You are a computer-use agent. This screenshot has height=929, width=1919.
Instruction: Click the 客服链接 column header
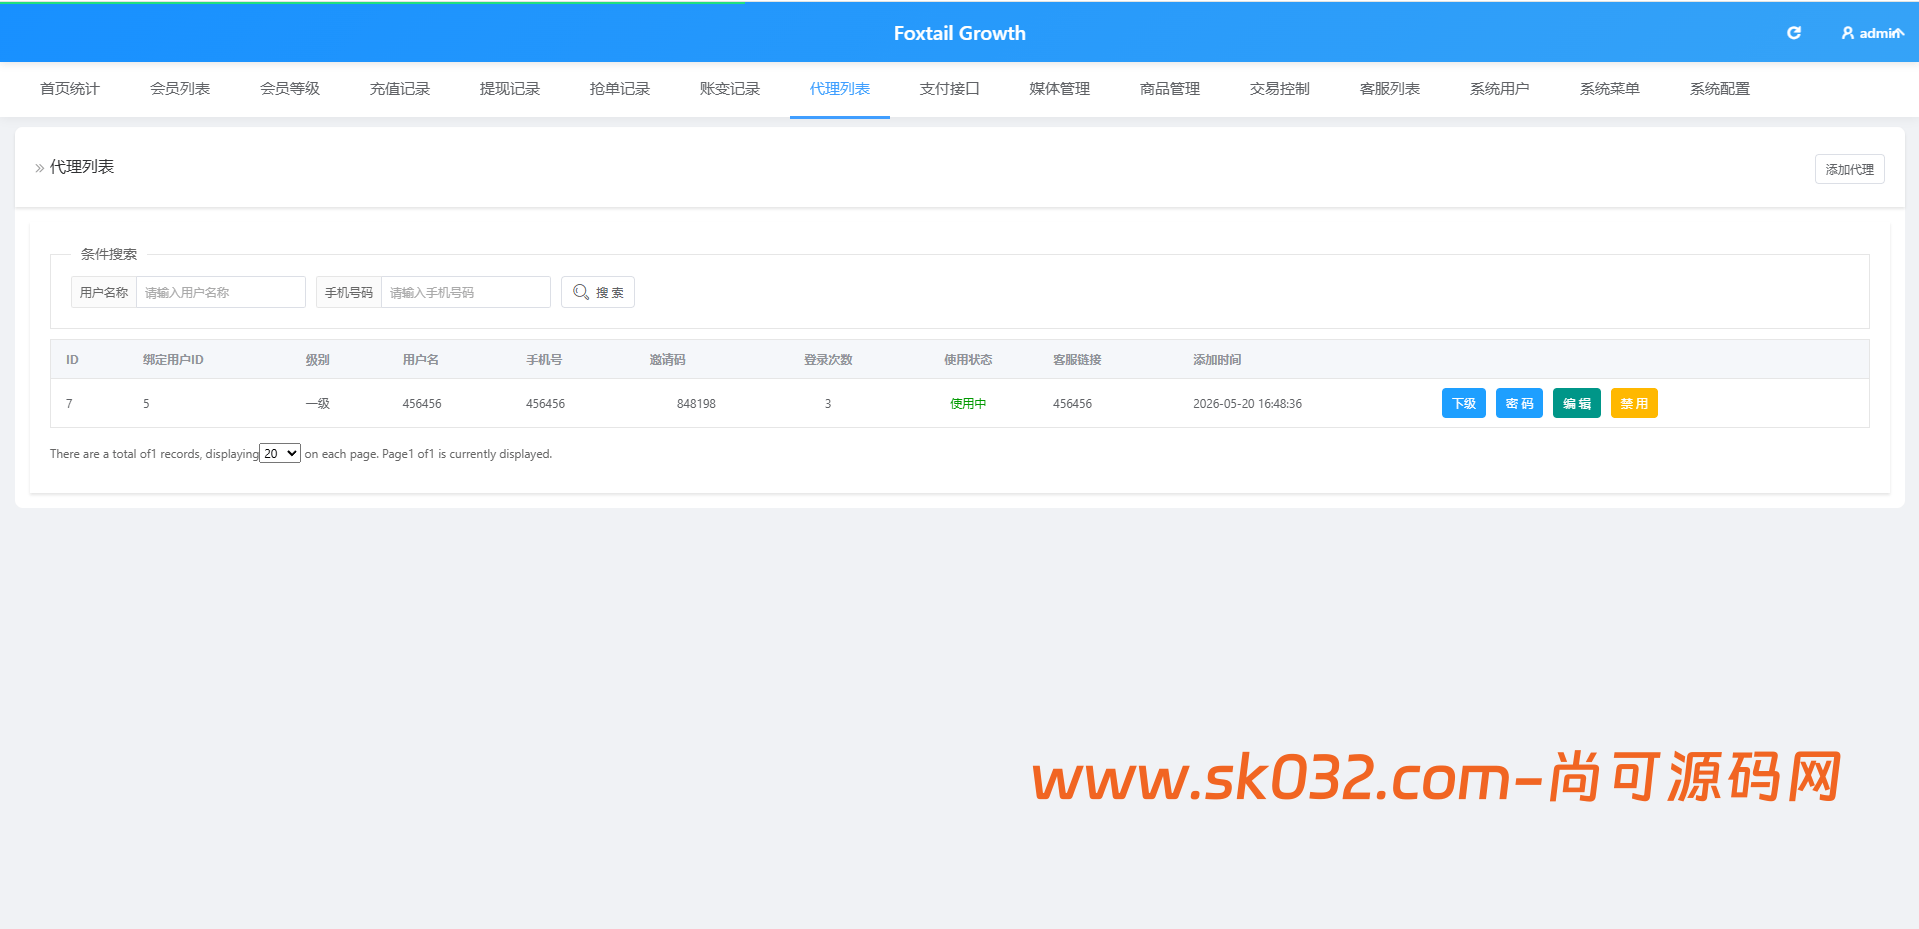[1077, 360]
